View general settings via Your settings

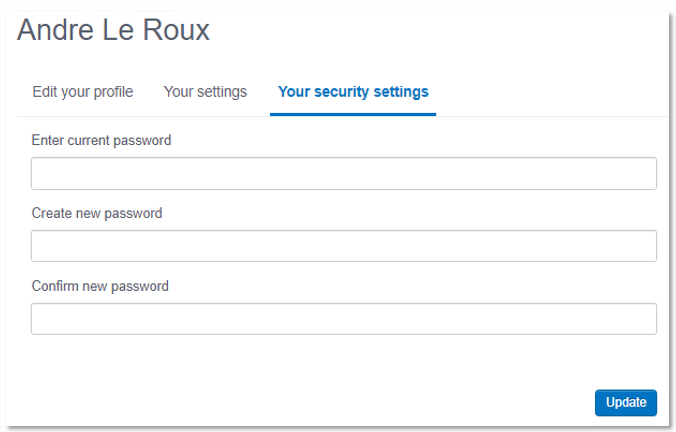[205, 92]
